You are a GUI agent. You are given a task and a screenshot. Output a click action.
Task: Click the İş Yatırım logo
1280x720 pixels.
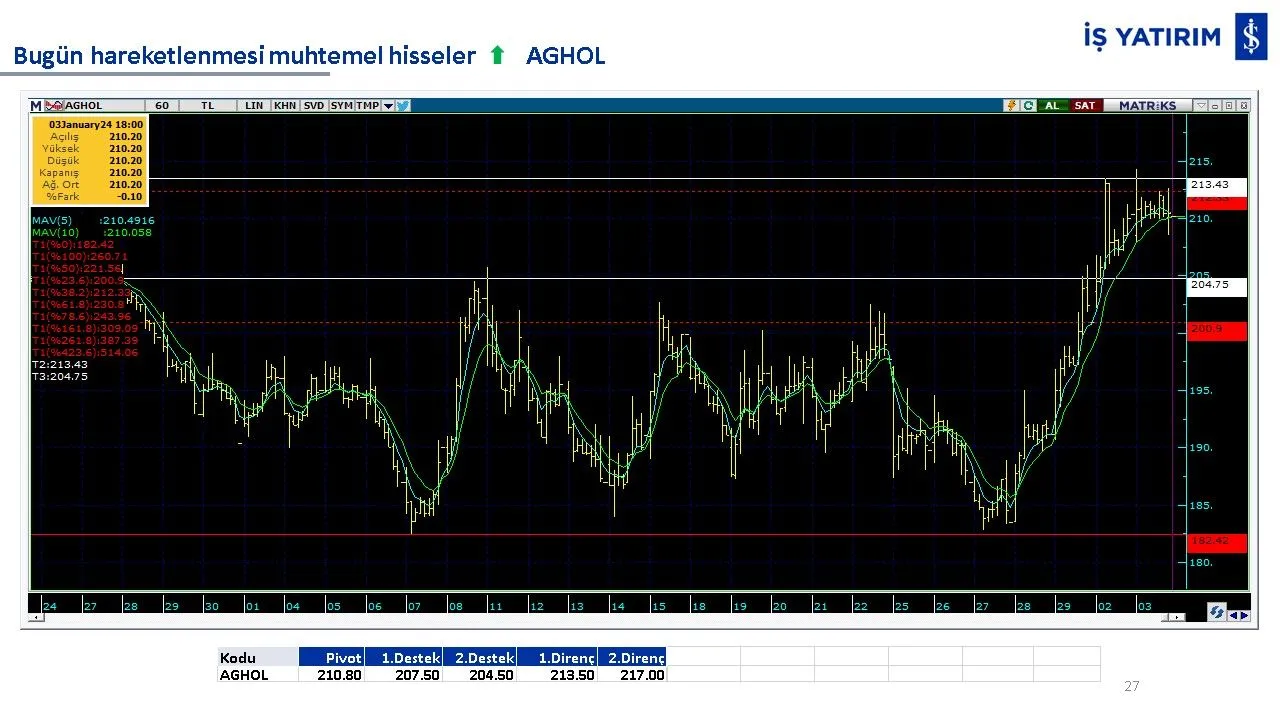tap(1175, 37)
